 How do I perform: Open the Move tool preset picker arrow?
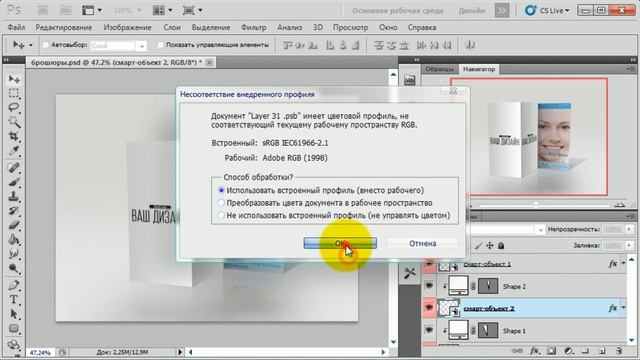pos(31,45)
